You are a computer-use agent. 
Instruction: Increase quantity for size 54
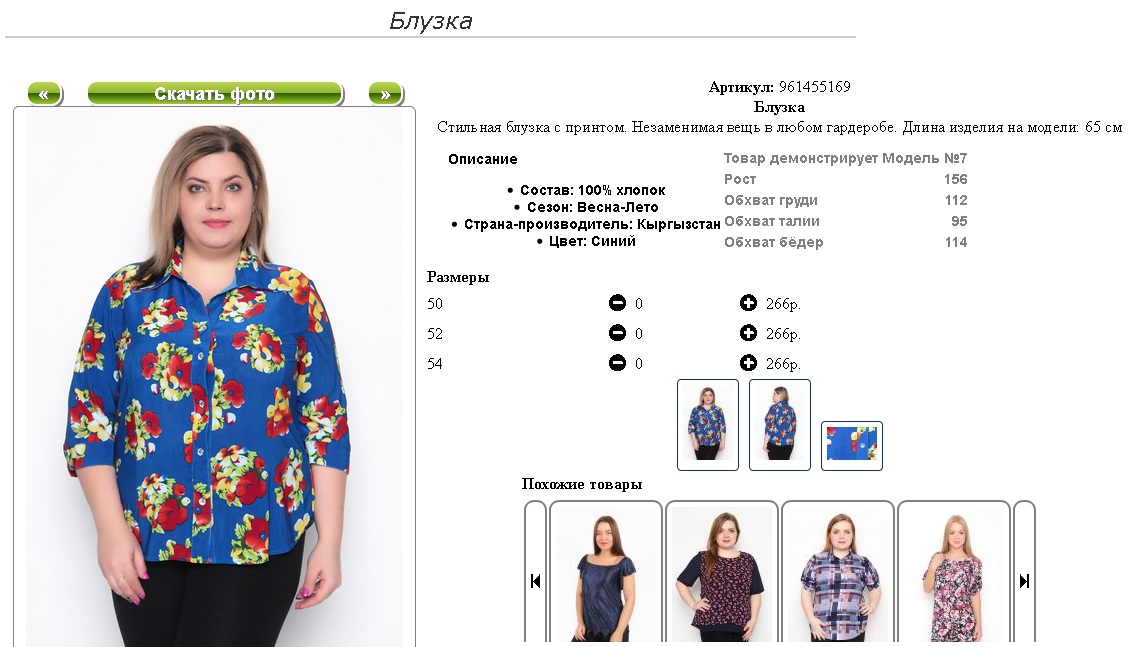pos(748,363)
